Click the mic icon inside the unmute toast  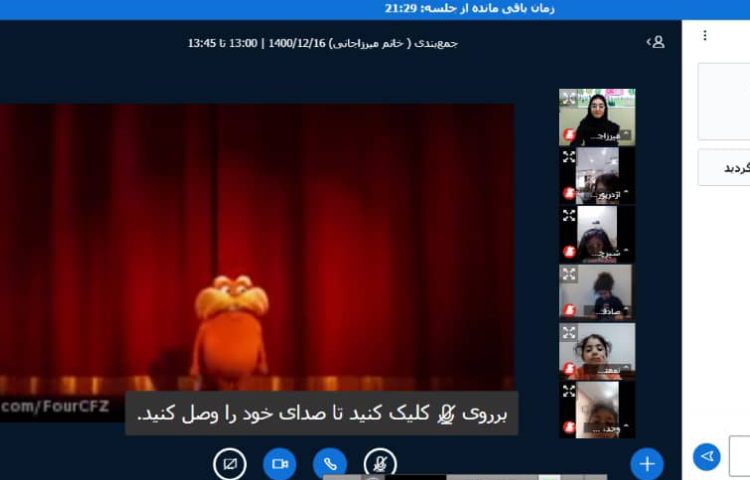coord(446,414)
